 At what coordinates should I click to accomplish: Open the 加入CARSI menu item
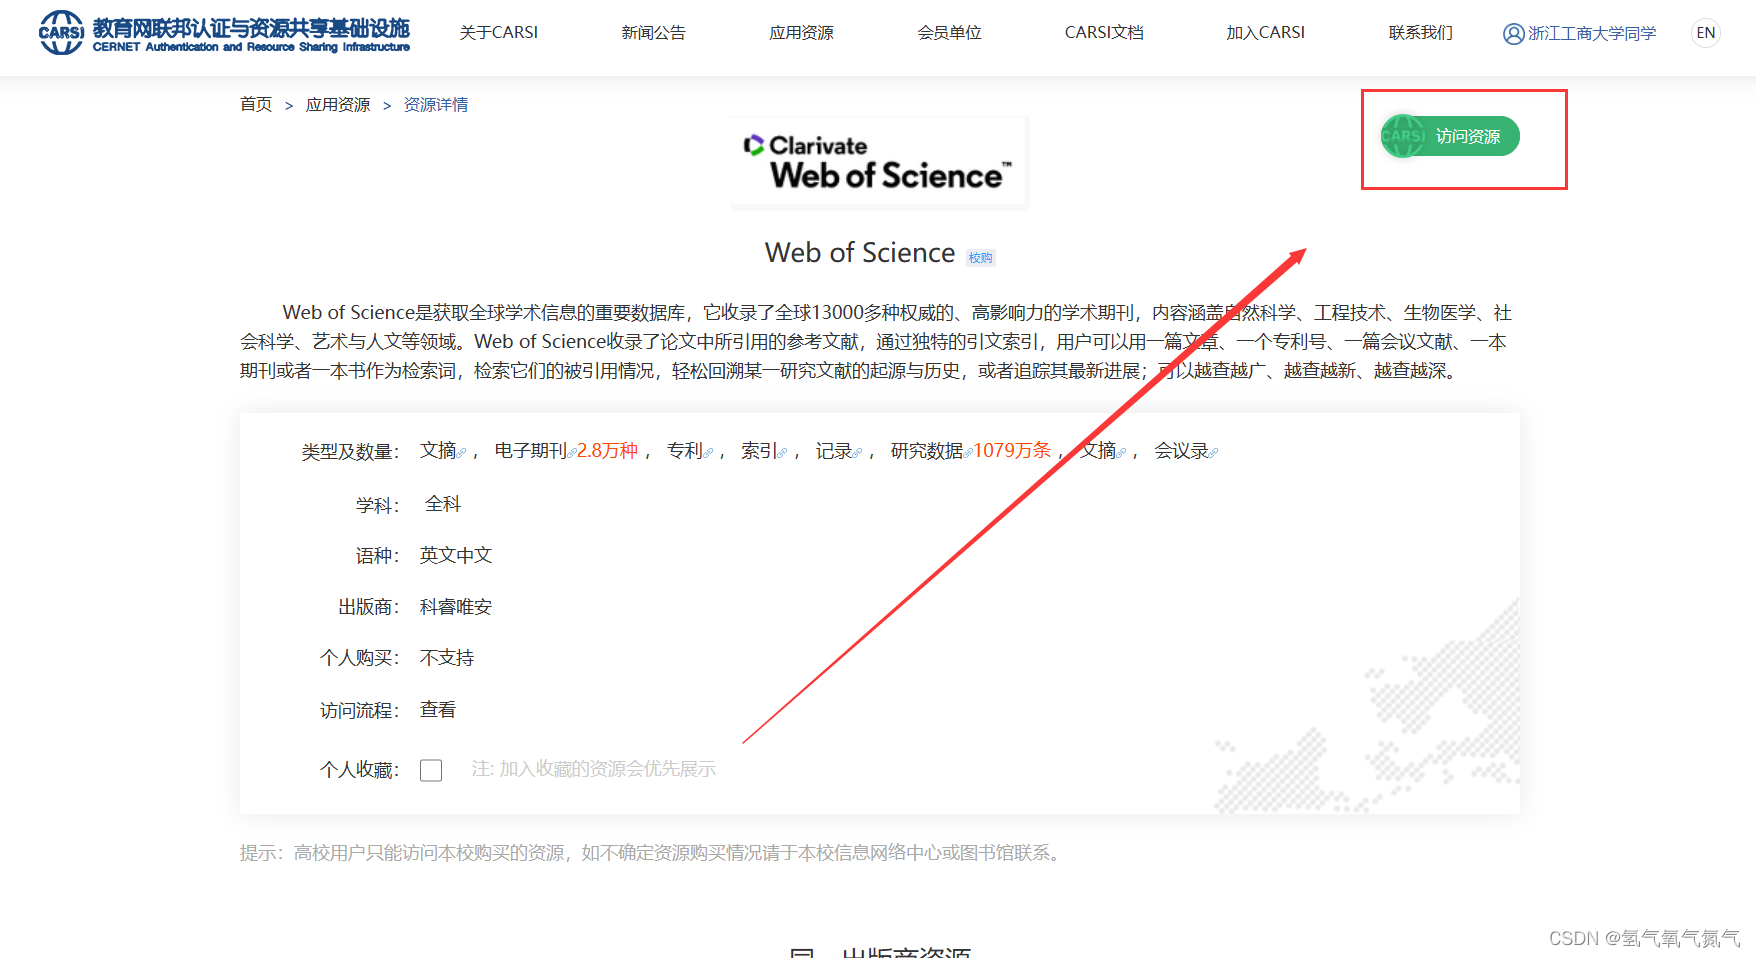[1265, 33]
